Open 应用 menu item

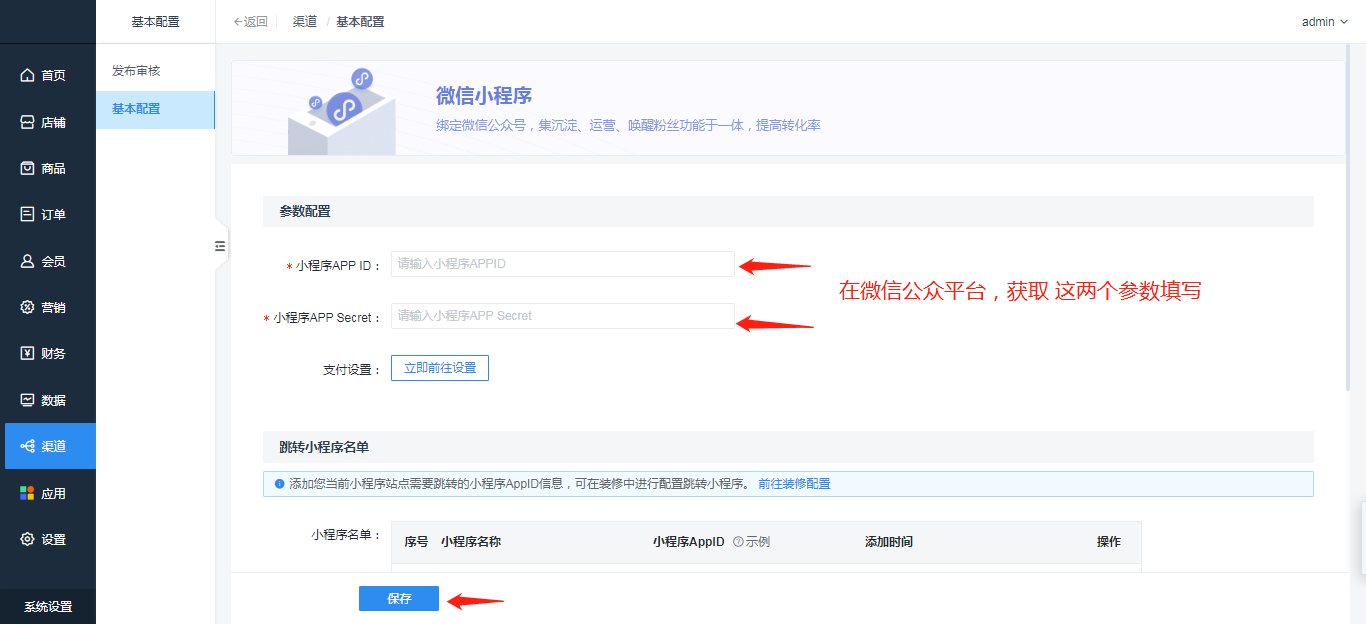click(48, 493)
